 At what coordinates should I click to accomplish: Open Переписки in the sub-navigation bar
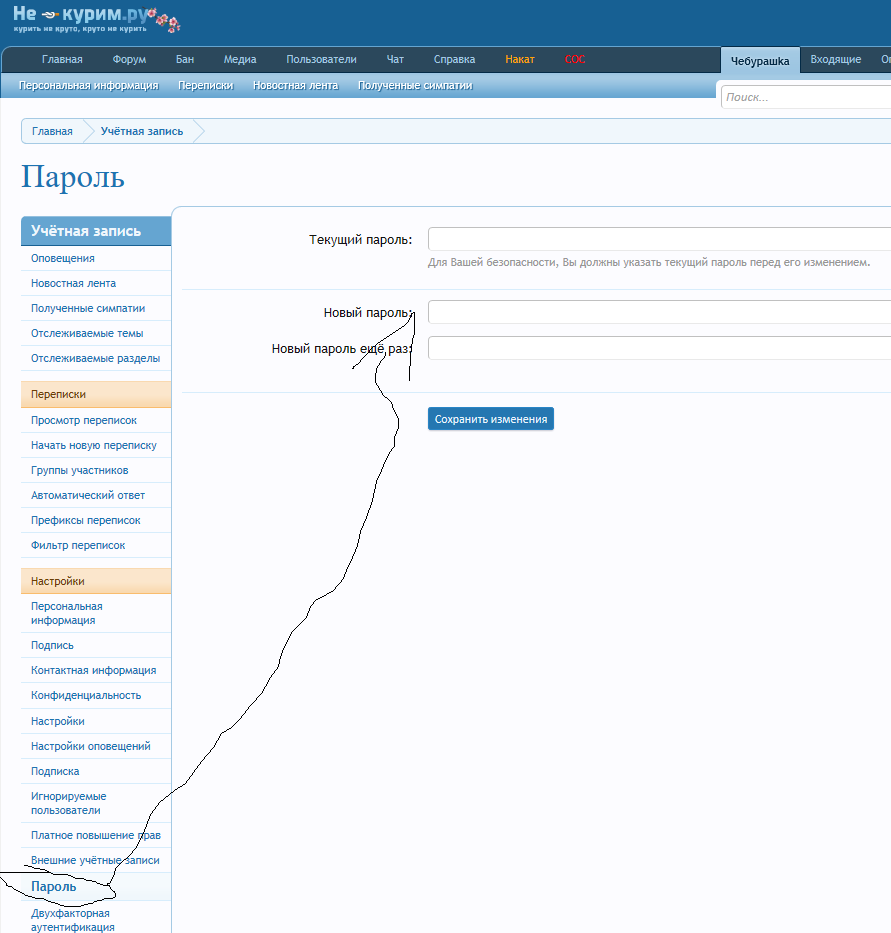(x=205, y=86)
